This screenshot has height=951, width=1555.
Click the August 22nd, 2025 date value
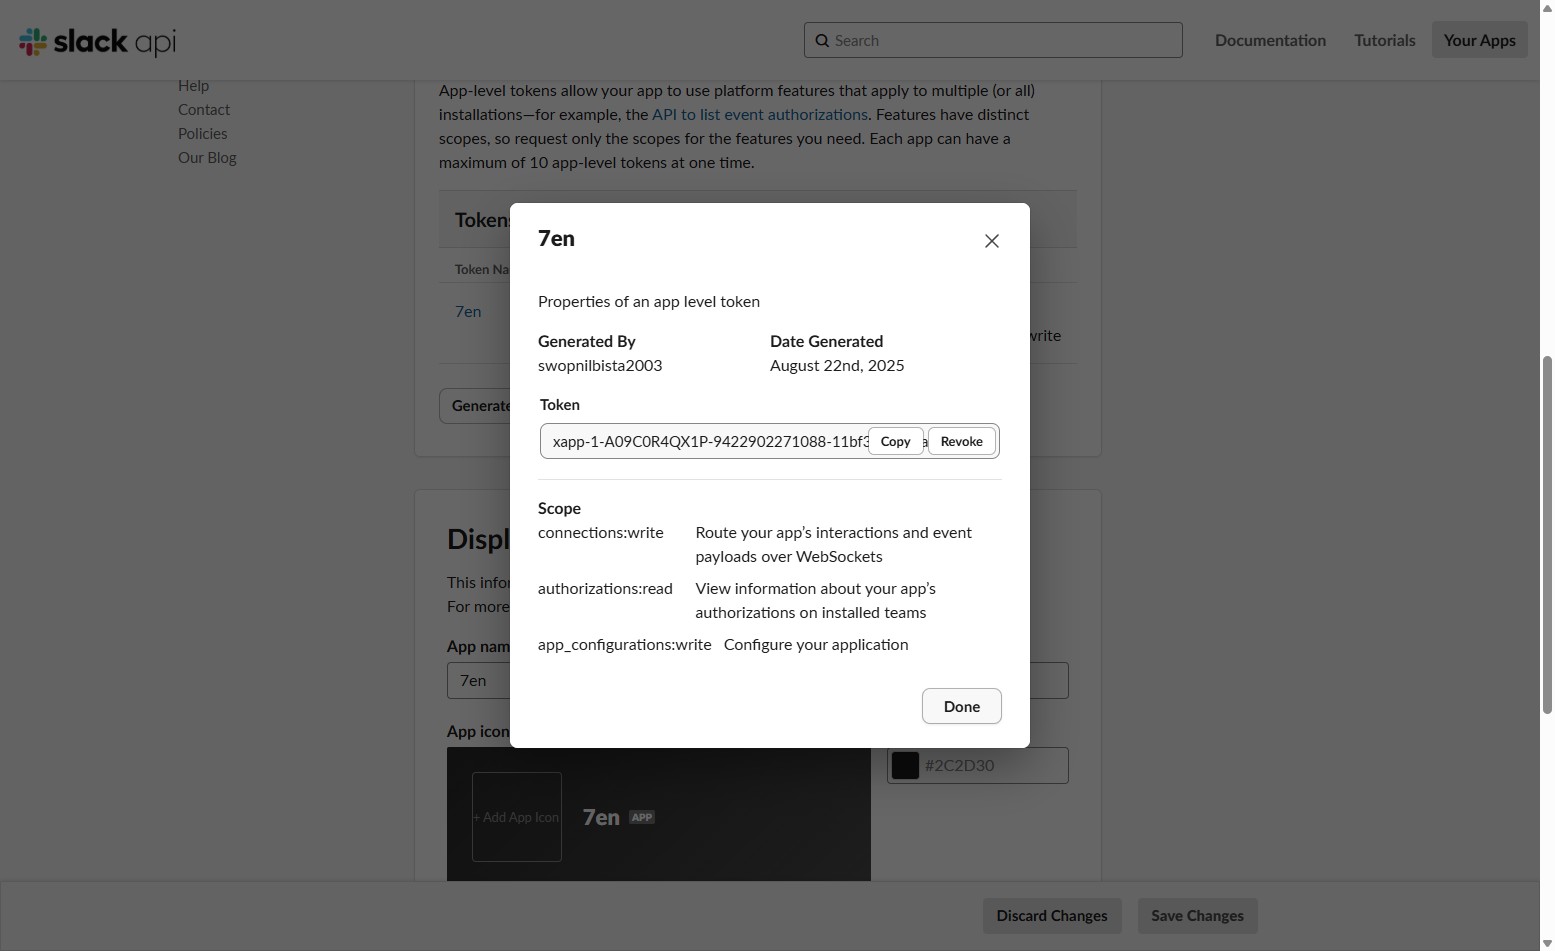[x=837, y=366]
